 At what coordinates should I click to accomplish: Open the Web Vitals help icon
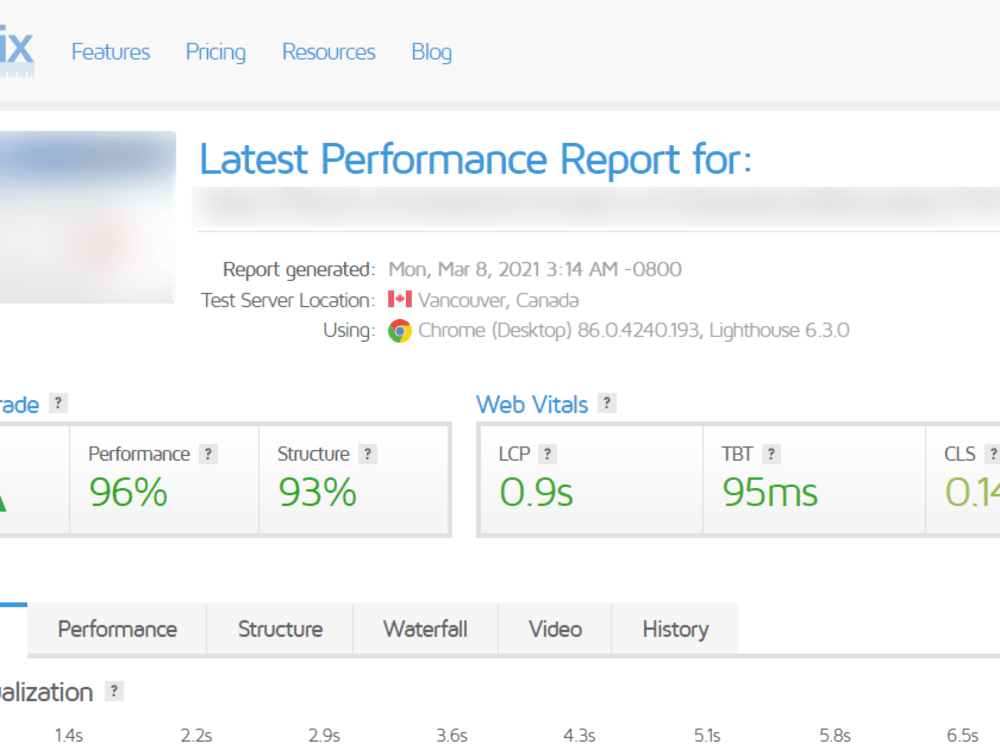click(x=606, y=404)
